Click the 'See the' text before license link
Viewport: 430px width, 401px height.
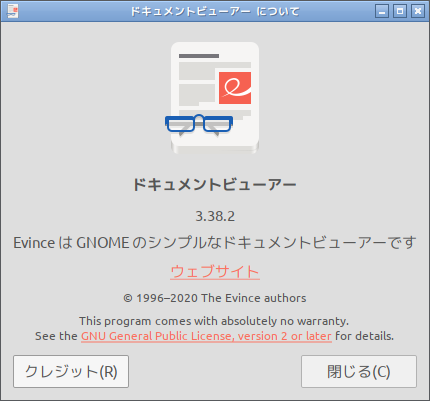56,336
